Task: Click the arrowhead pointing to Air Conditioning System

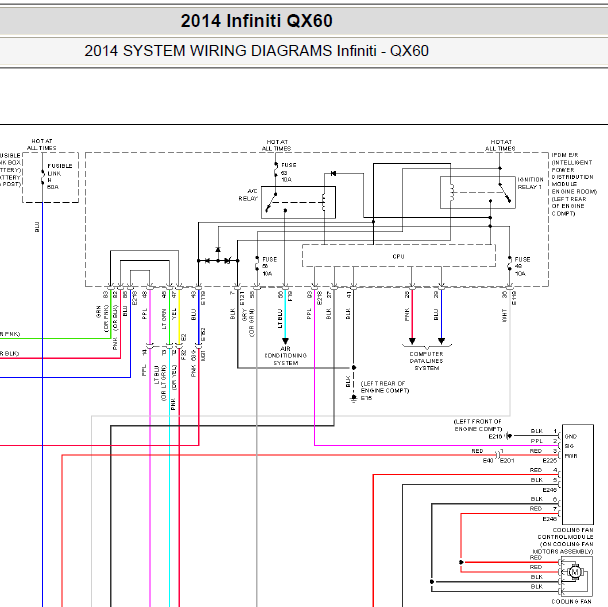Action: 285,341
